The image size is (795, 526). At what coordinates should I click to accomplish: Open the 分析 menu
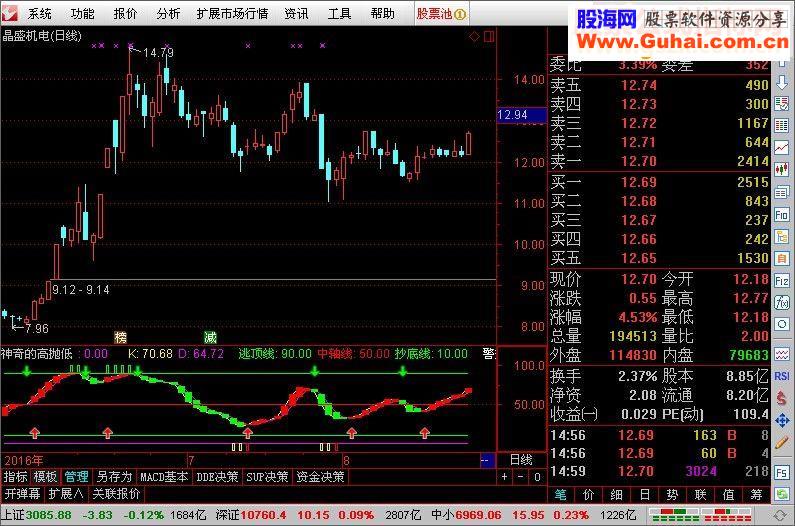point(168,14)
